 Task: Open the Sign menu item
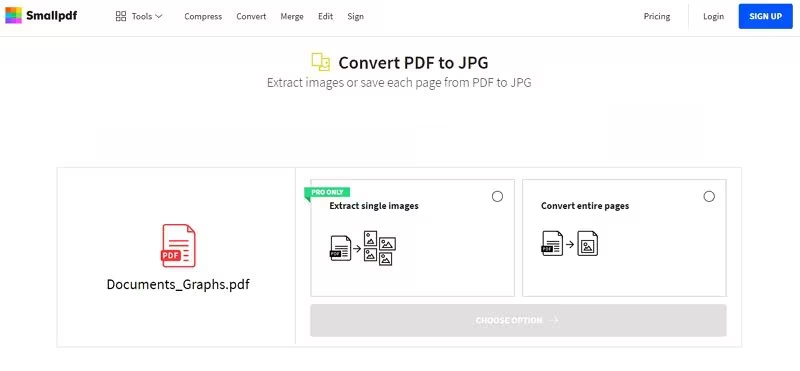point(356,16)
